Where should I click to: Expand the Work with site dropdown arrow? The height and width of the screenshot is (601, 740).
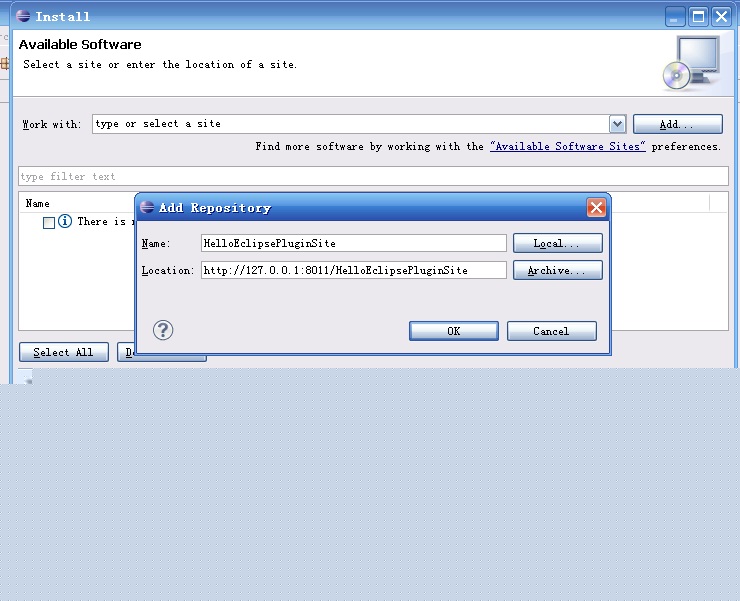617,124
